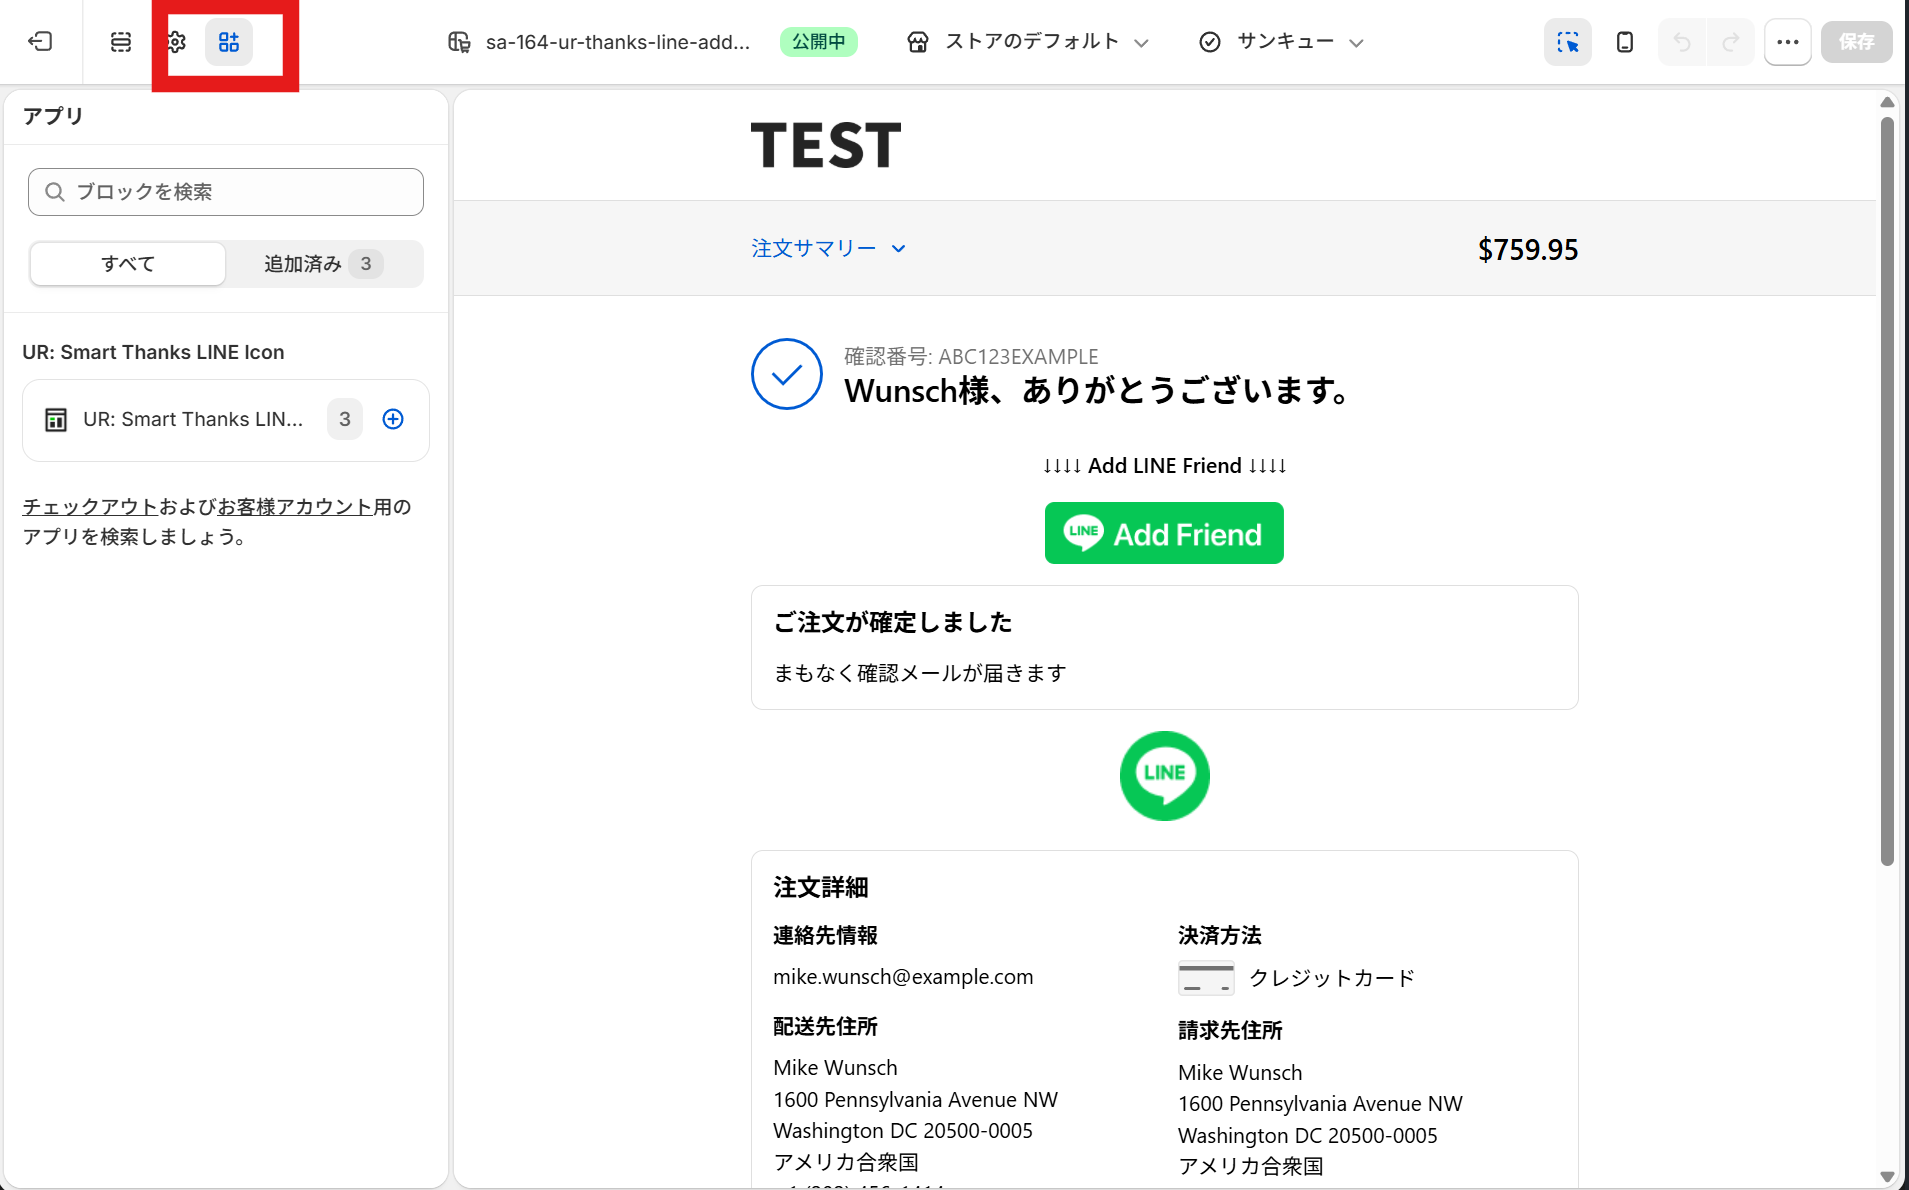Click the app block icon in UR: Smart Thanks row

[x=56, y=420]
